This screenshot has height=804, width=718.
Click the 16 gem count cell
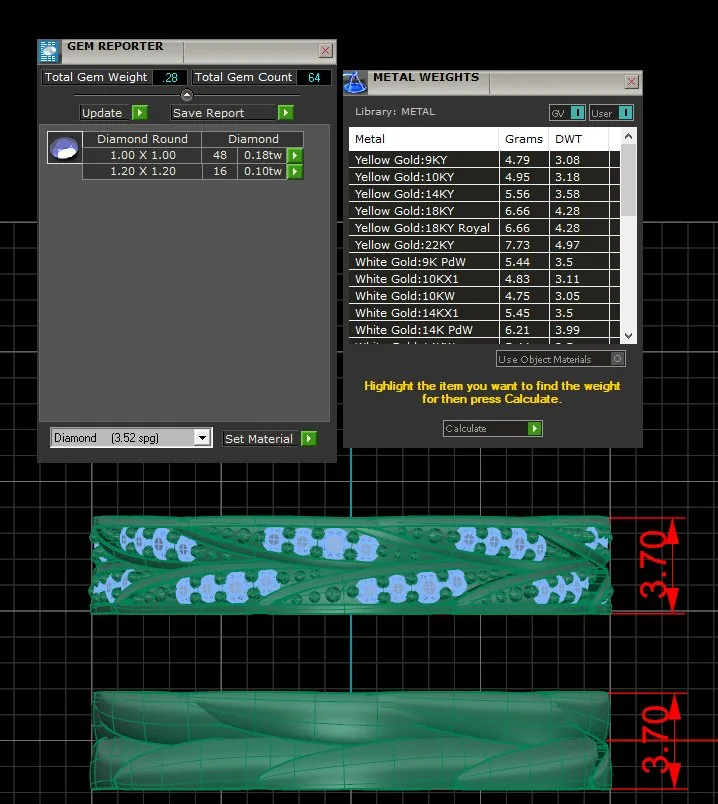point(220,171)
